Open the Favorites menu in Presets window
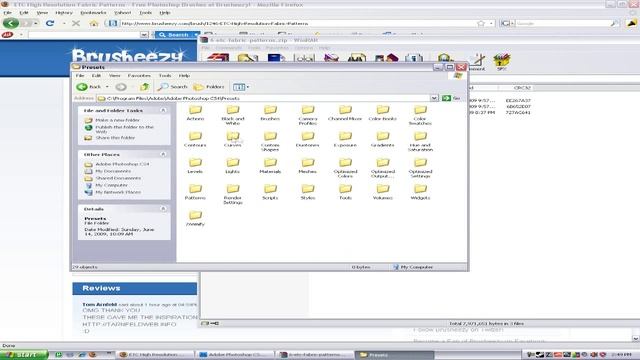Image resolution: width=640 pixels, height=360 pixels. pyautogui.click(x=139, y=76)
